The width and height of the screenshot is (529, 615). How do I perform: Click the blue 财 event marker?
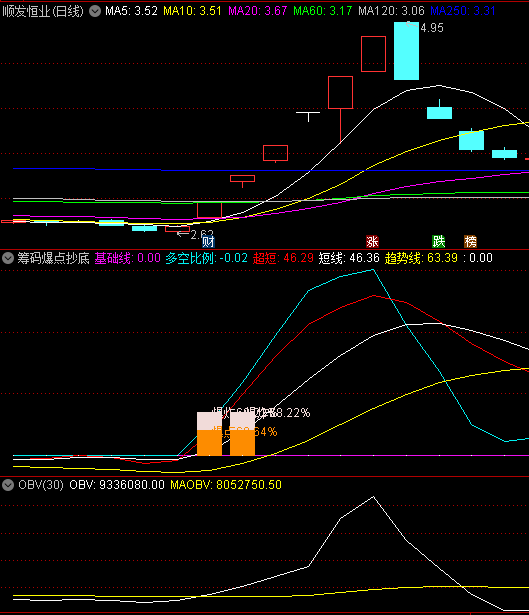(x=209, y=242)
